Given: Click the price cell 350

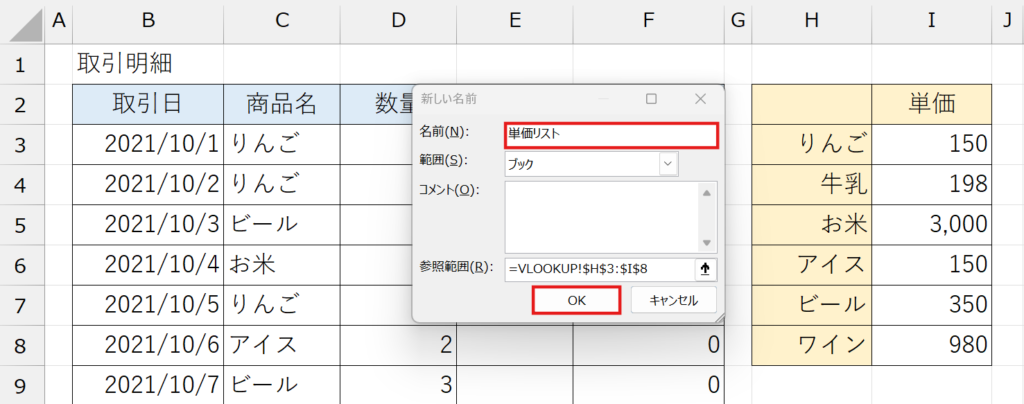Looking at the screenshot, I should (x=931, y=305).
